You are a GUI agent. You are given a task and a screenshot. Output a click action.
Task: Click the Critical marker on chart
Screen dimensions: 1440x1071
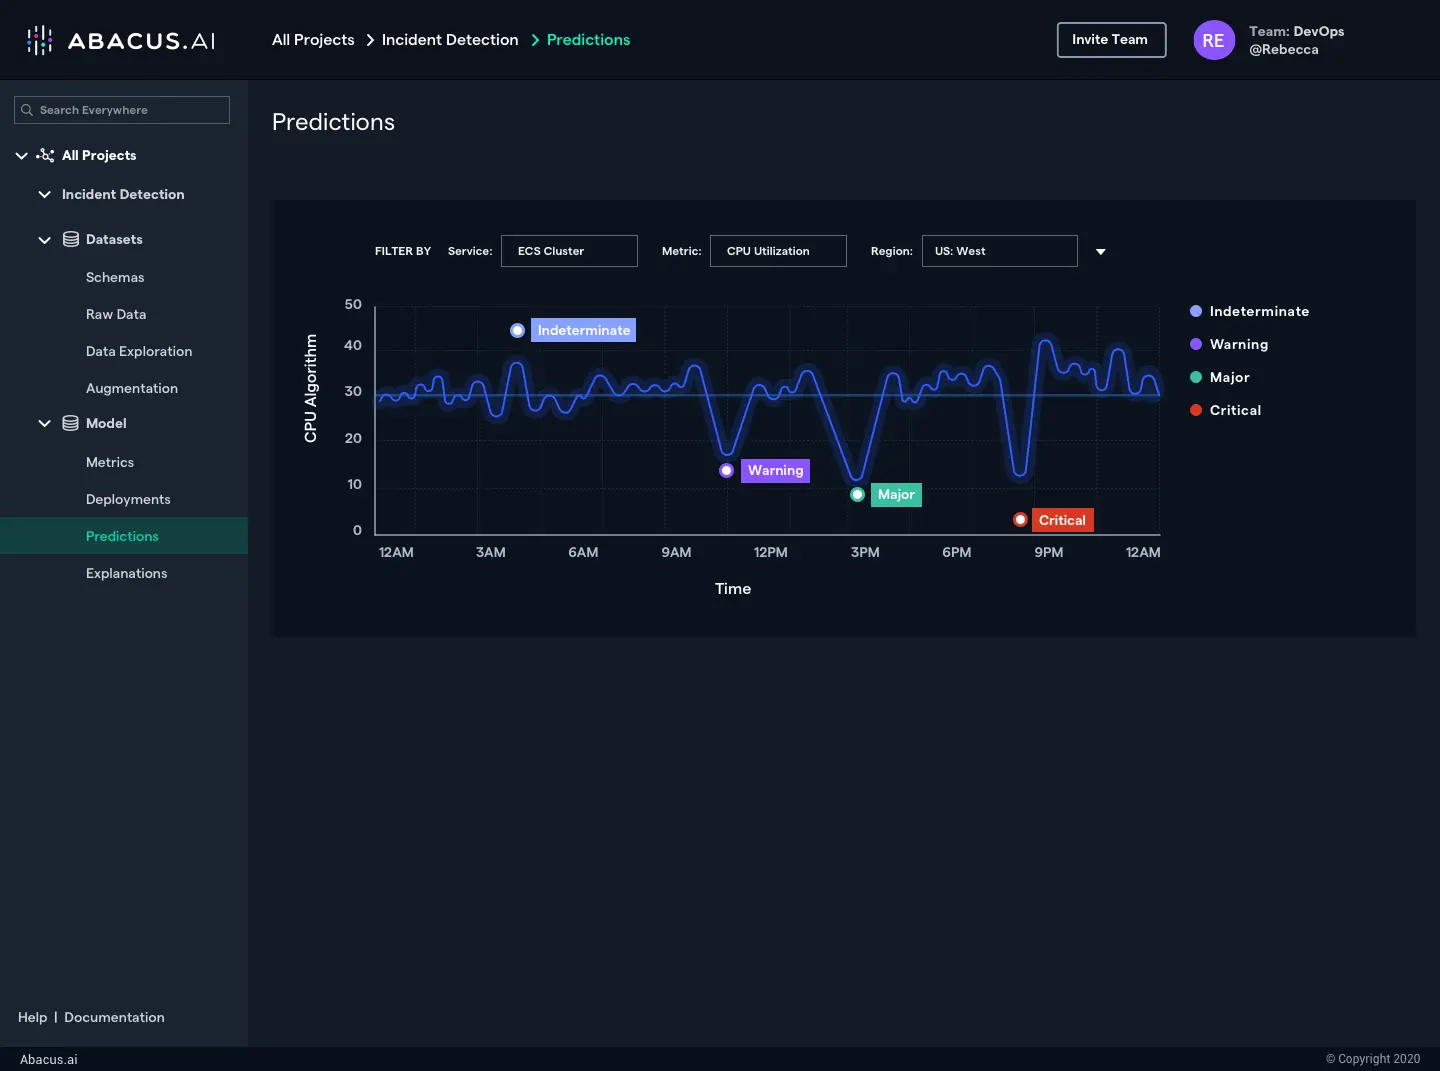click(1020, 520)
